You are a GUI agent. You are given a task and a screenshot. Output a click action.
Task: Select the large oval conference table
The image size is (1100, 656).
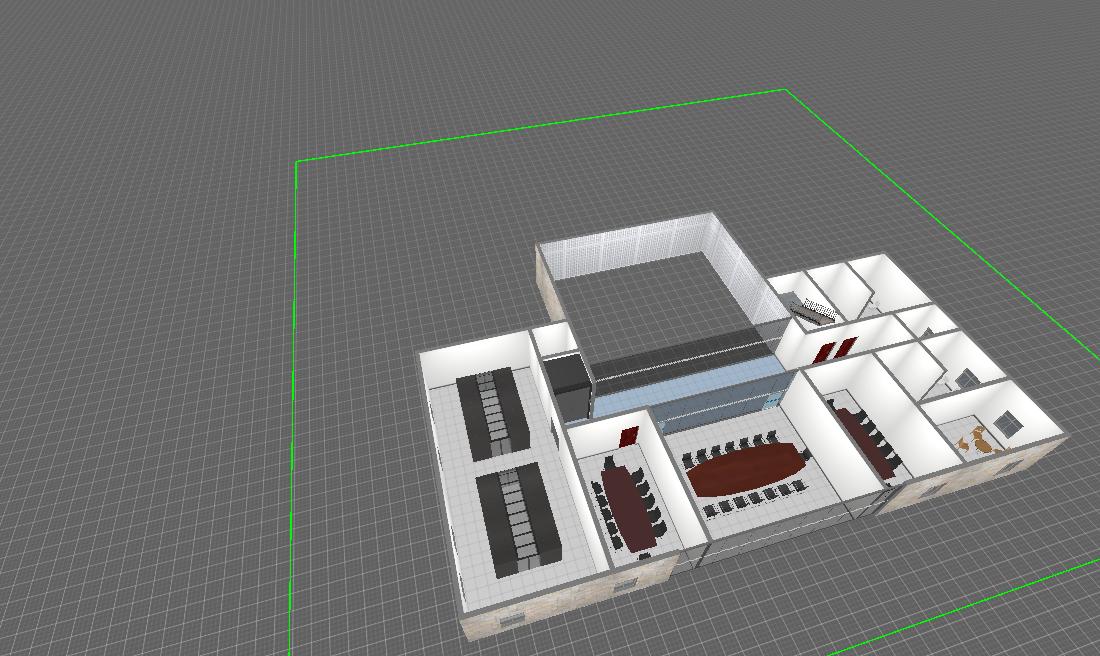click(747, 468)
